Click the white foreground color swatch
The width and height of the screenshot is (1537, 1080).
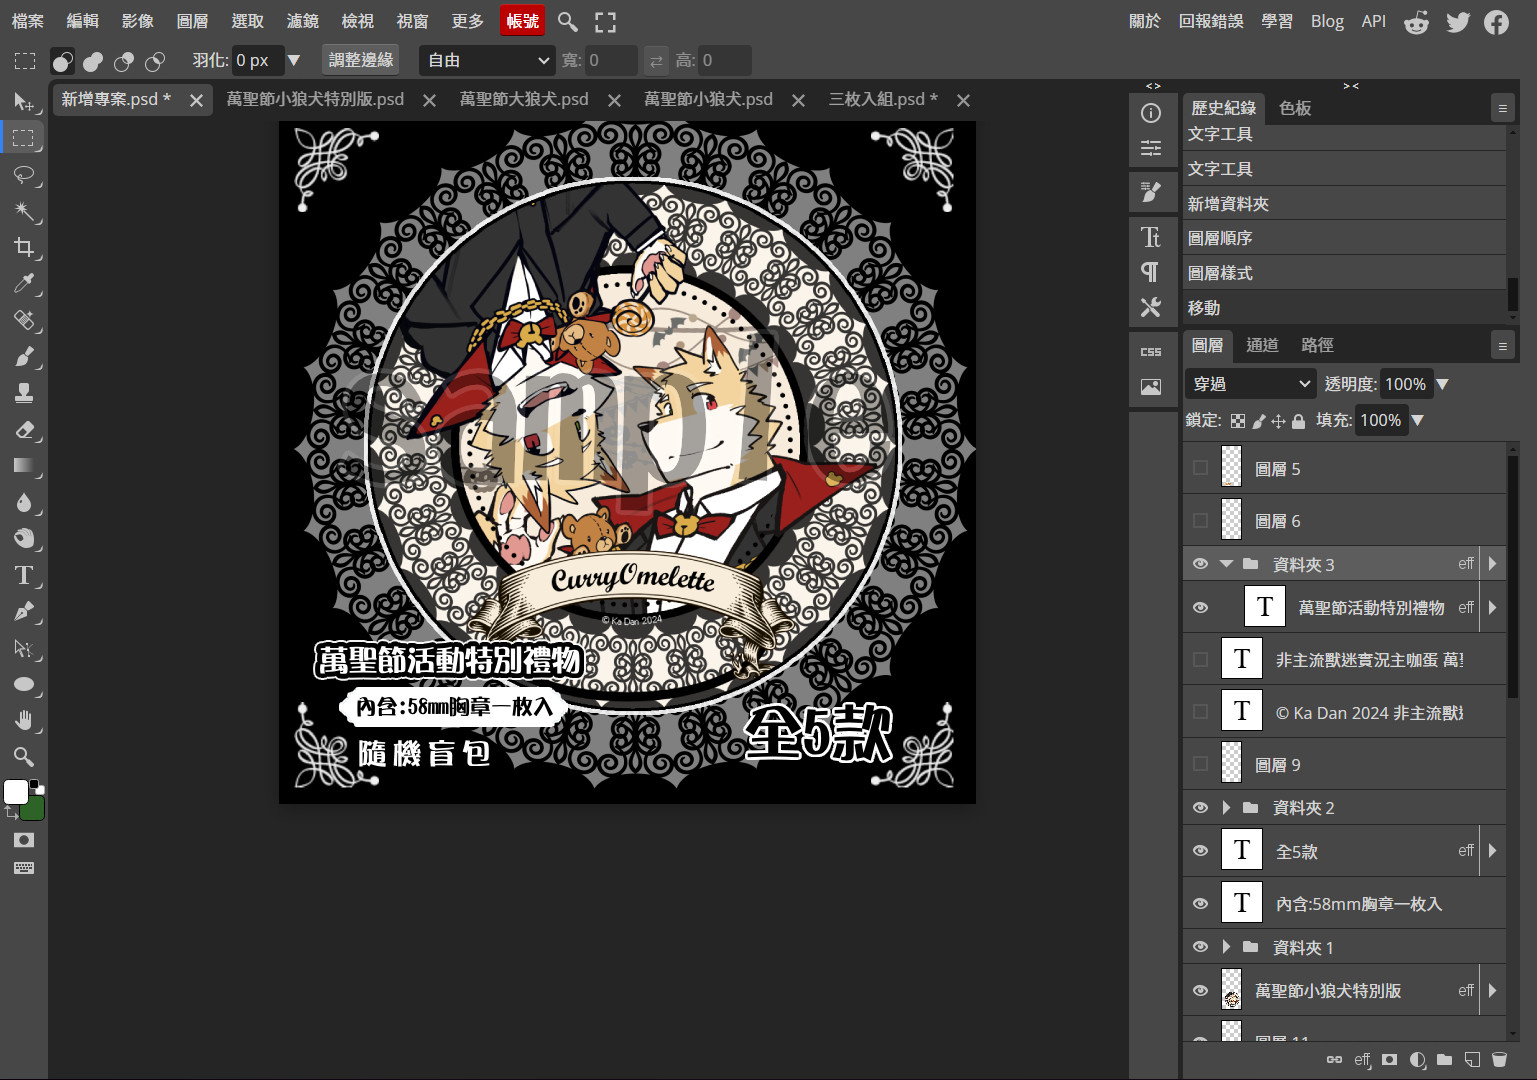[16, 792]
